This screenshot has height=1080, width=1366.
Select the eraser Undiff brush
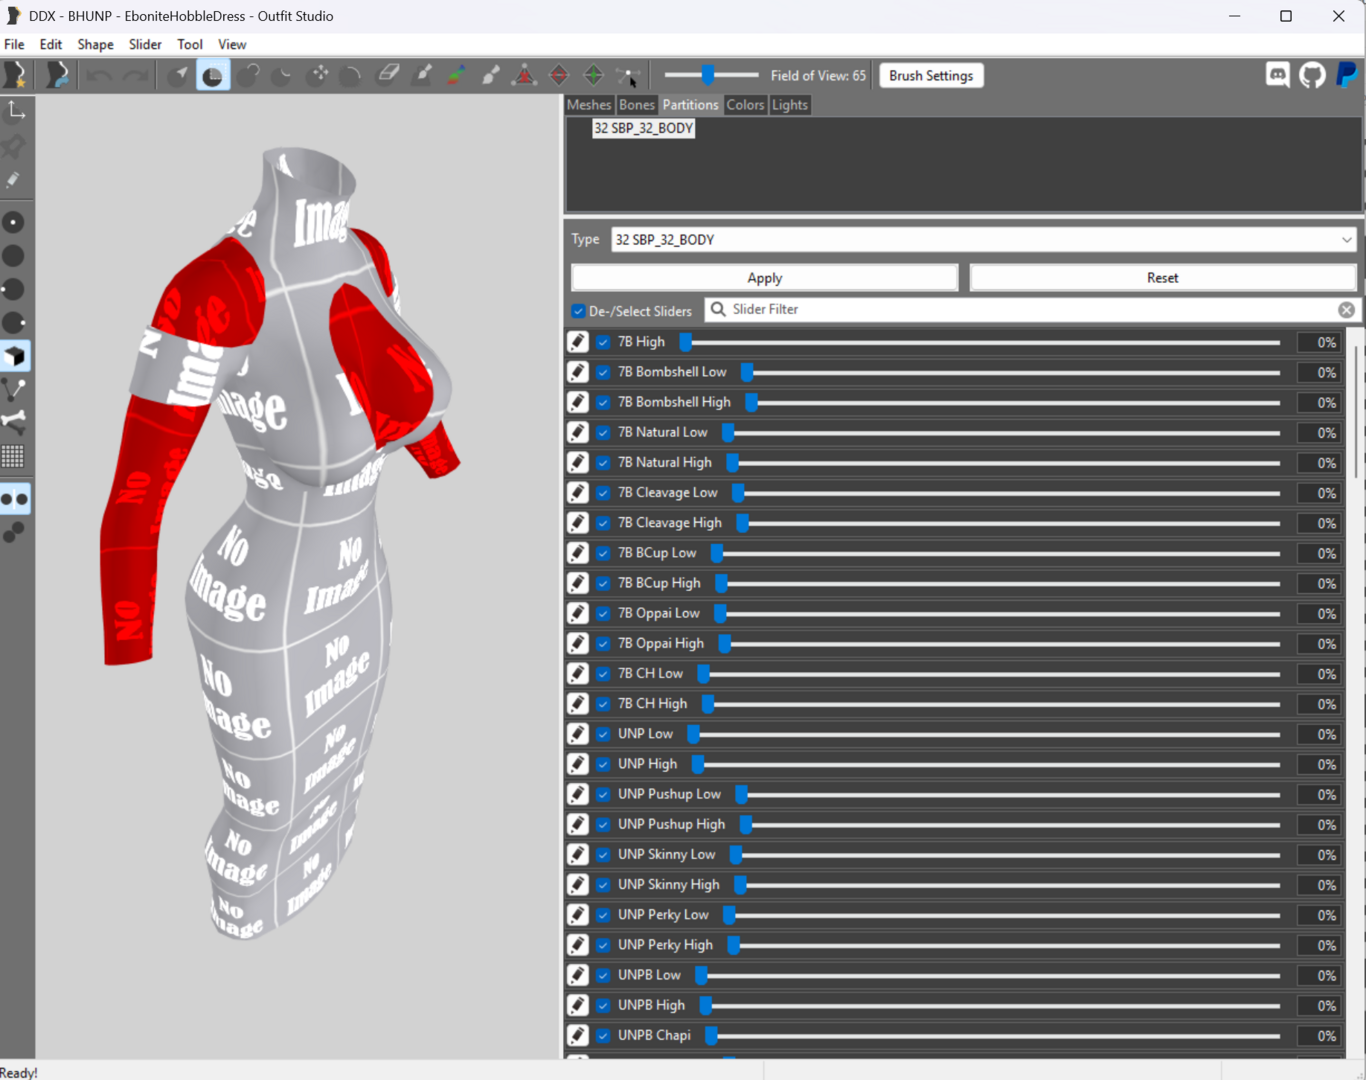pyautogui.click(x=388, y=75)
